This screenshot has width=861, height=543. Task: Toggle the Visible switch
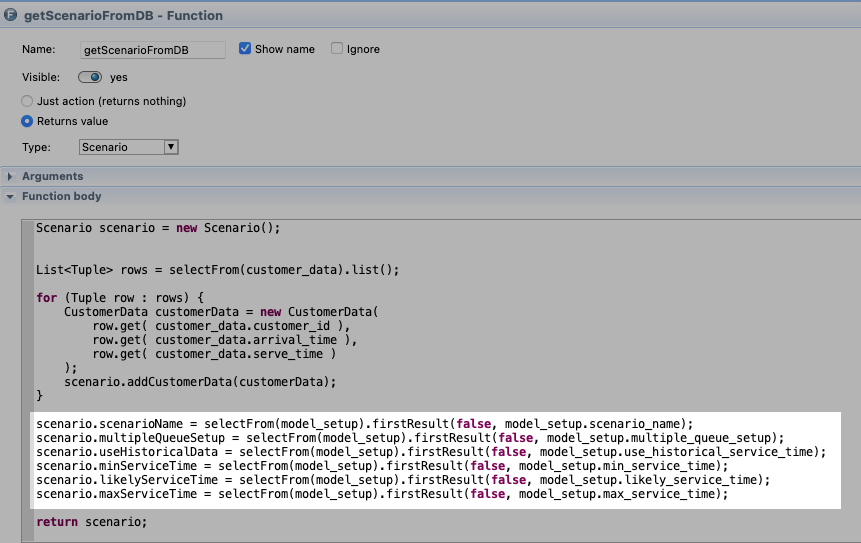(90, 77)
